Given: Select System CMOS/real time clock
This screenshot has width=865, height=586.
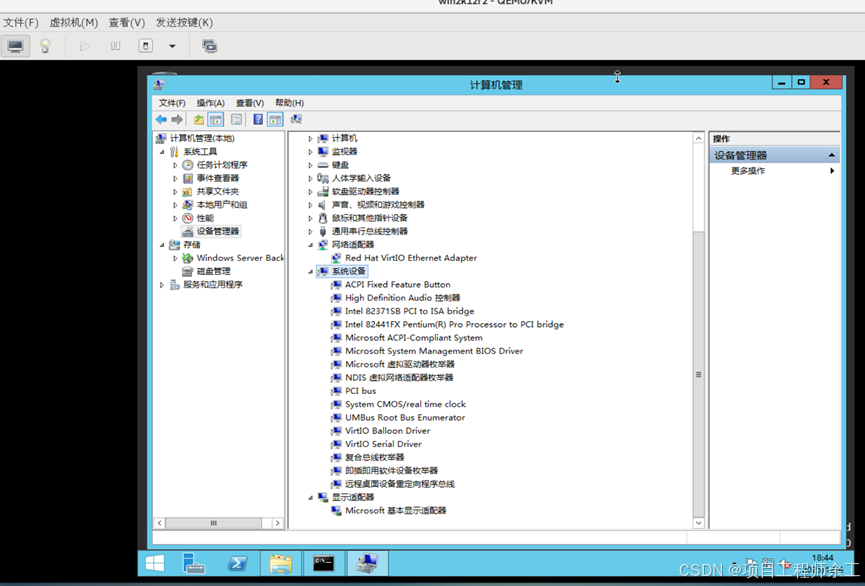Looking at the screenshot, I should tap(405, 404).
